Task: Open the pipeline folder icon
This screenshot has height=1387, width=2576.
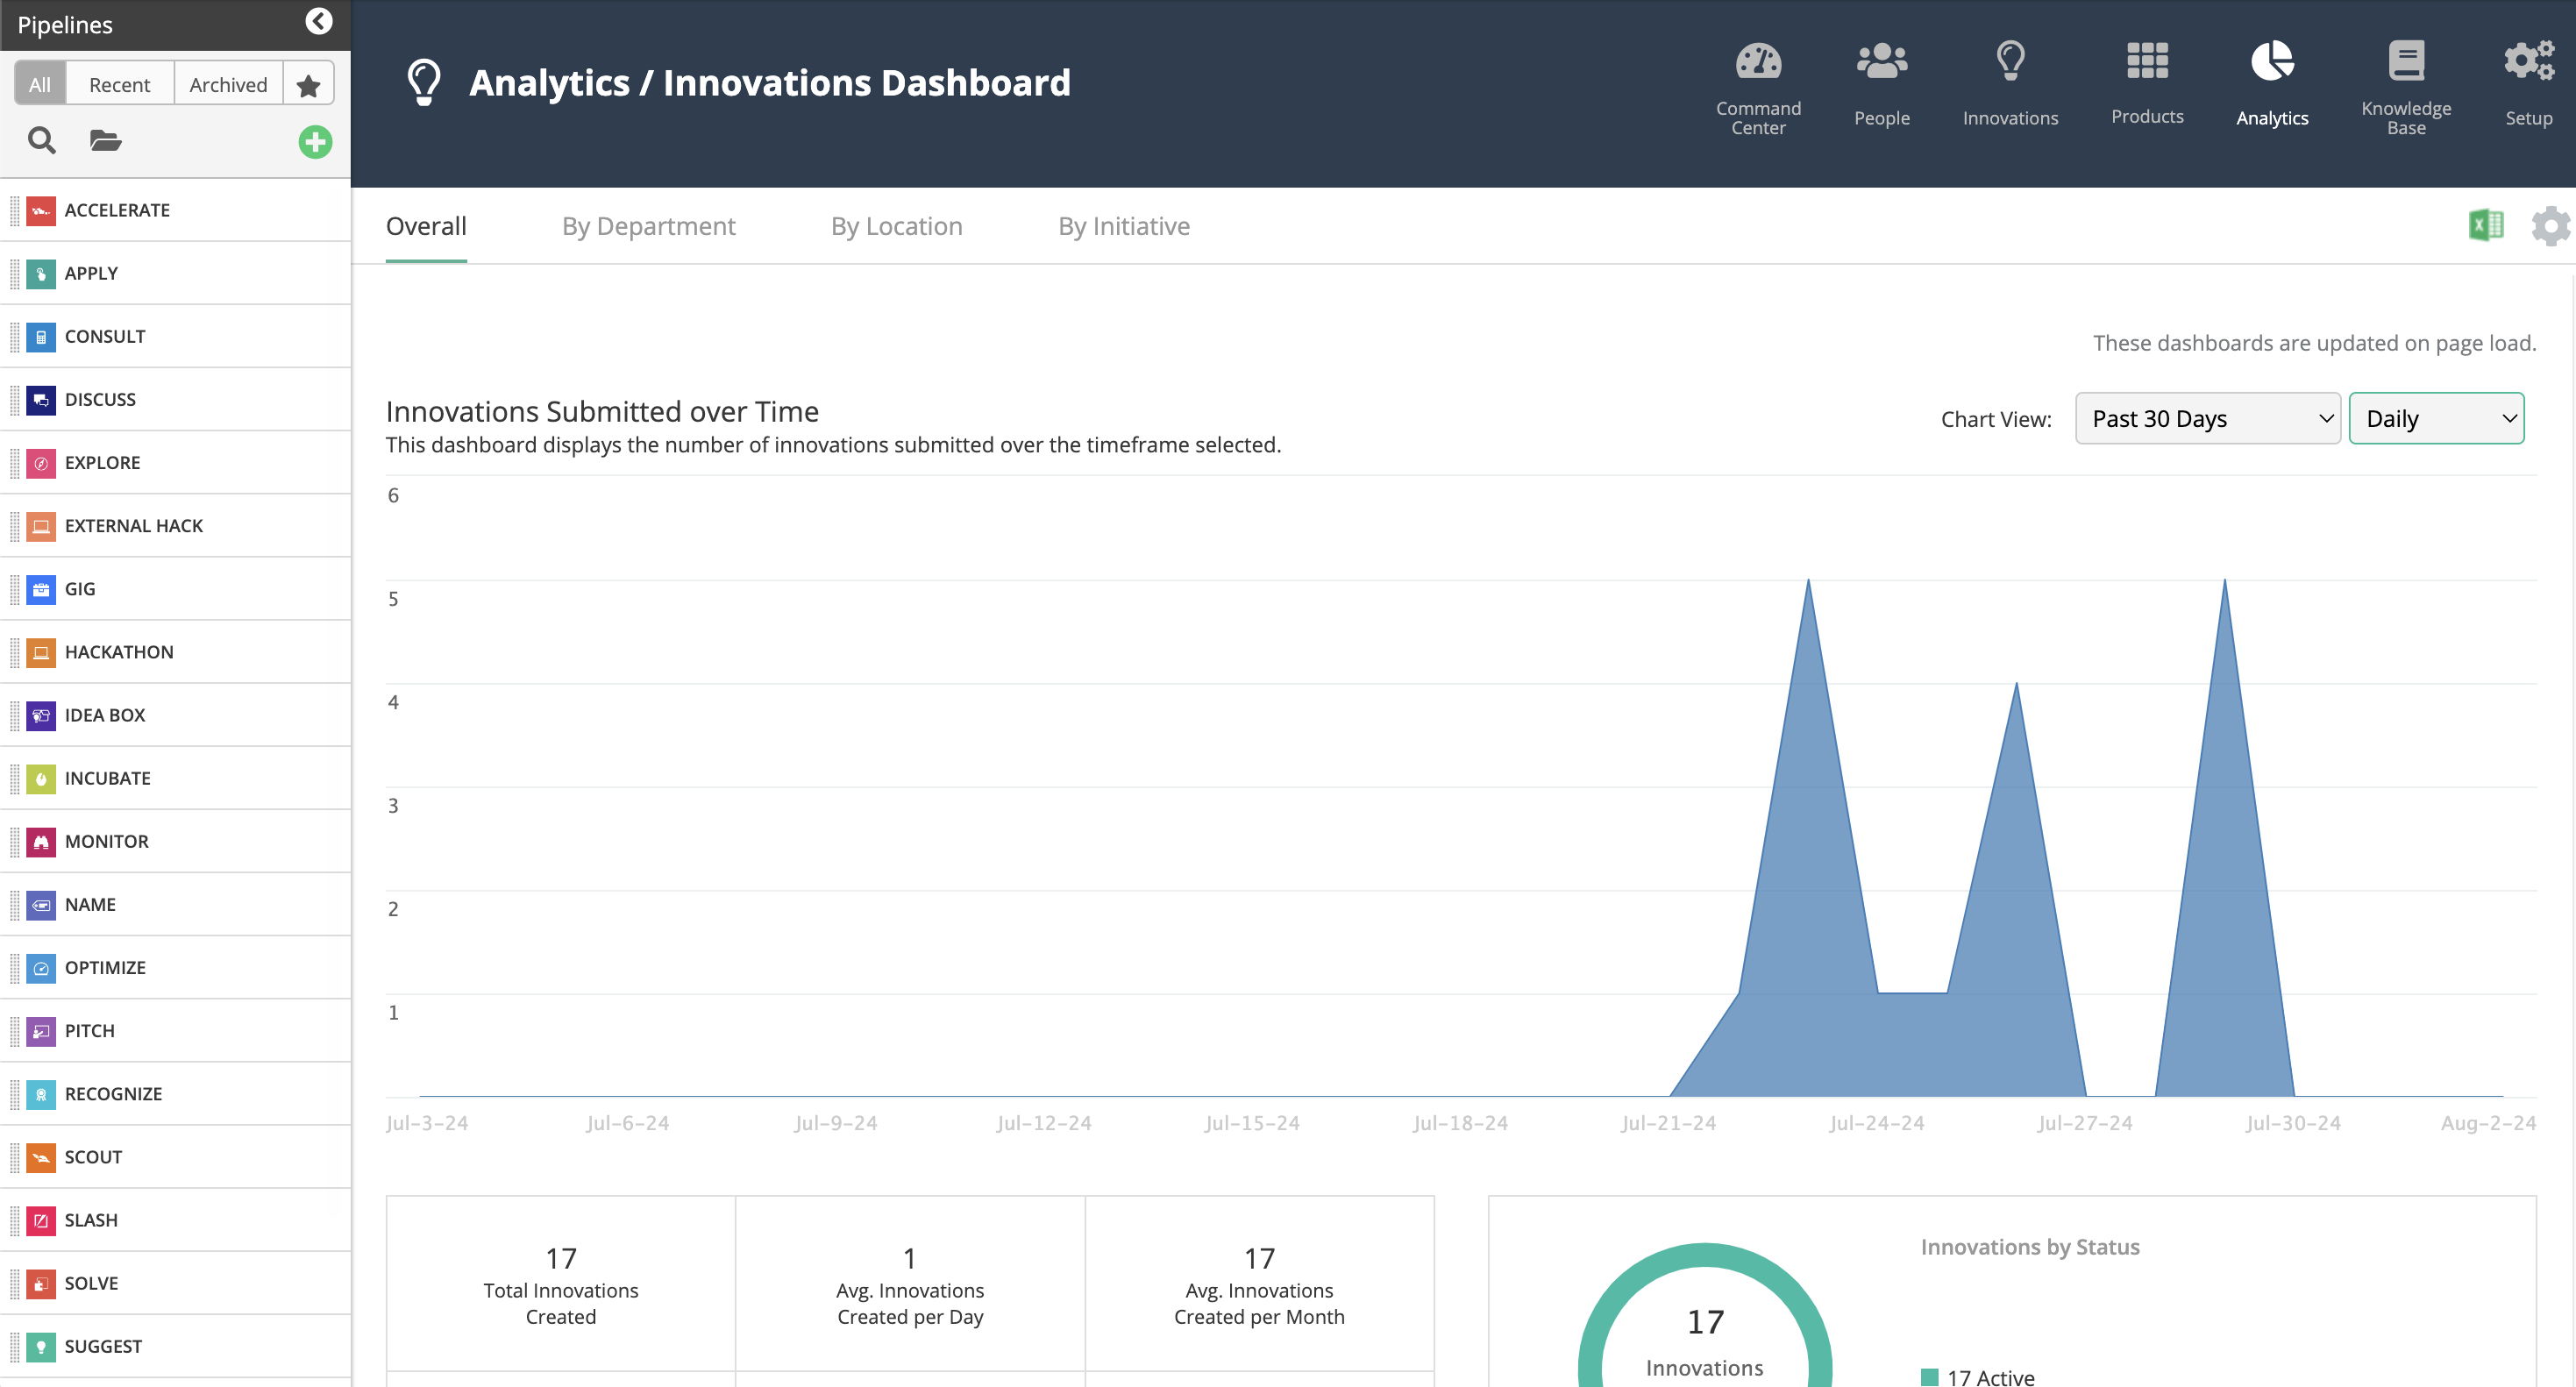Action: [105, 141]
